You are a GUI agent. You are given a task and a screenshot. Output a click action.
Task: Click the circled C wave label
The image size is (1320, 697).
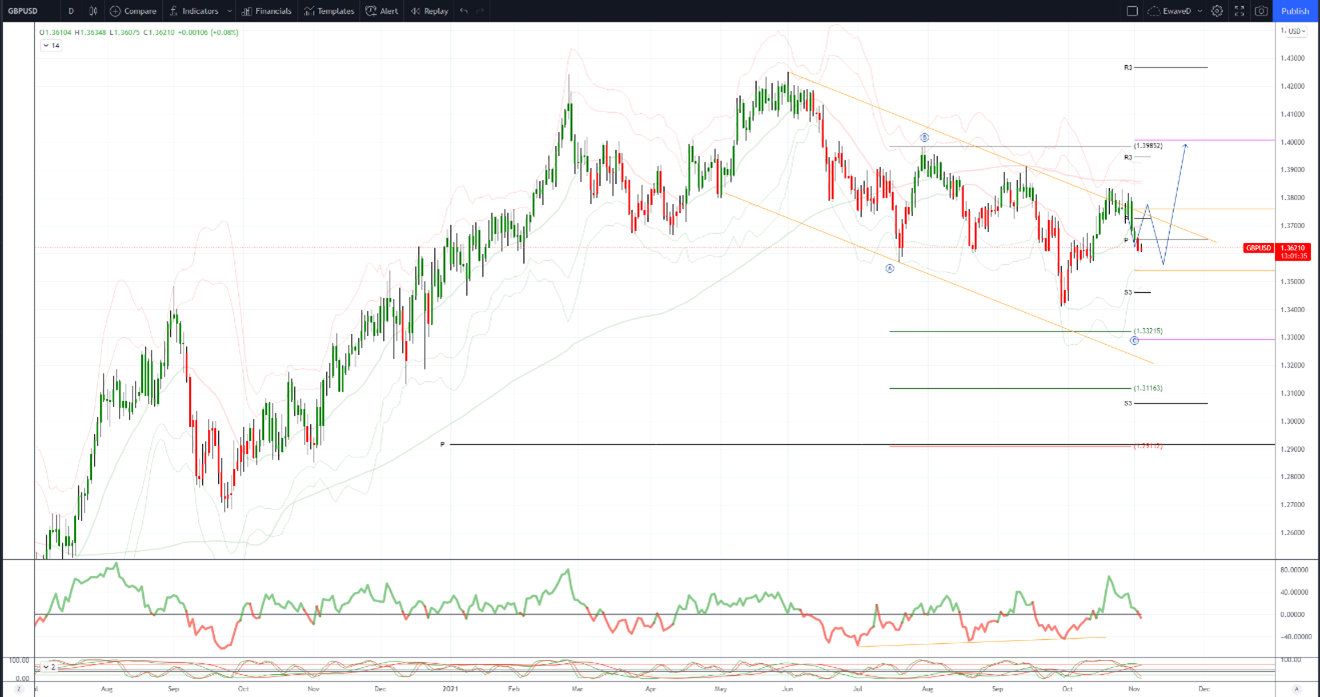1134,341
